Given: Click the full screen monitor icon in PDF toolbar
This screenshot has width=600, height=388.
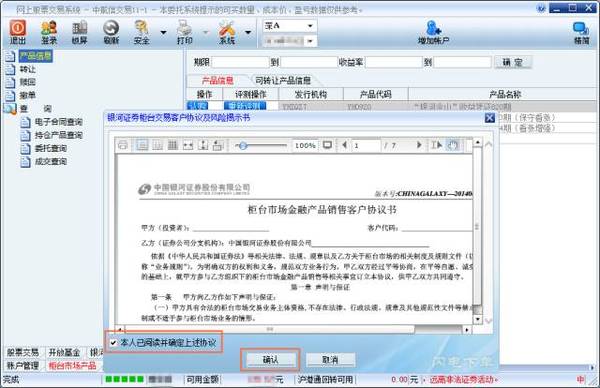Looking at the screenshot, I should coord(327,145).
